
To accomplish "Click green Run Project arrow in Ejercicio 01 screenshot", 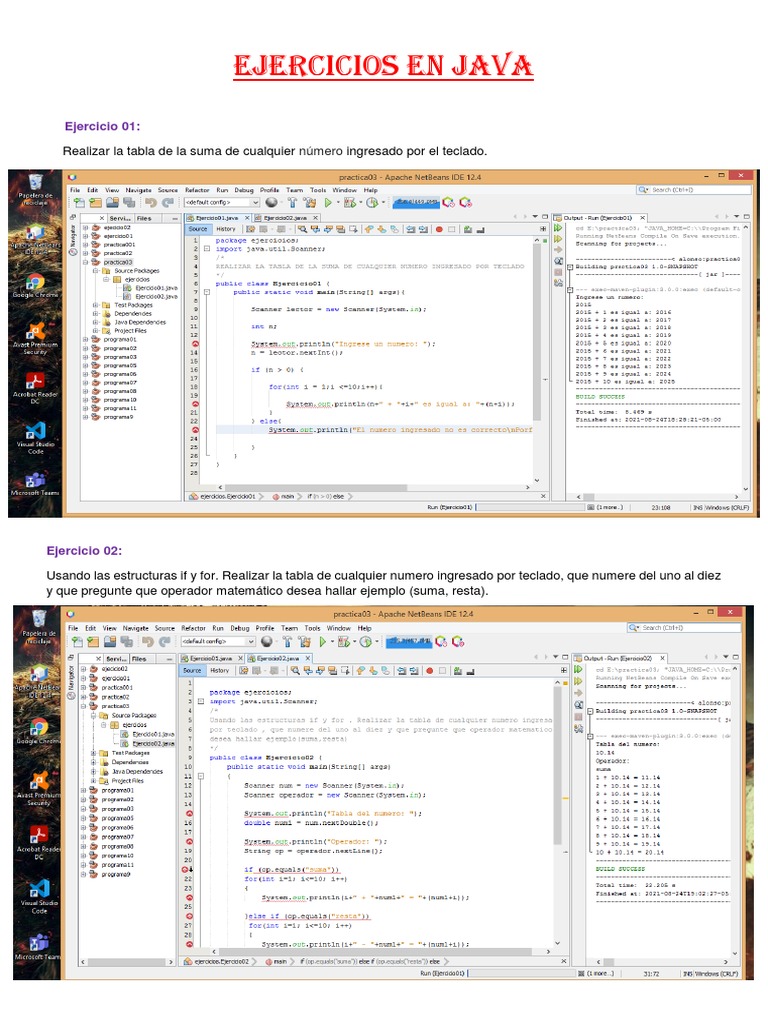I will coord(328,203).
